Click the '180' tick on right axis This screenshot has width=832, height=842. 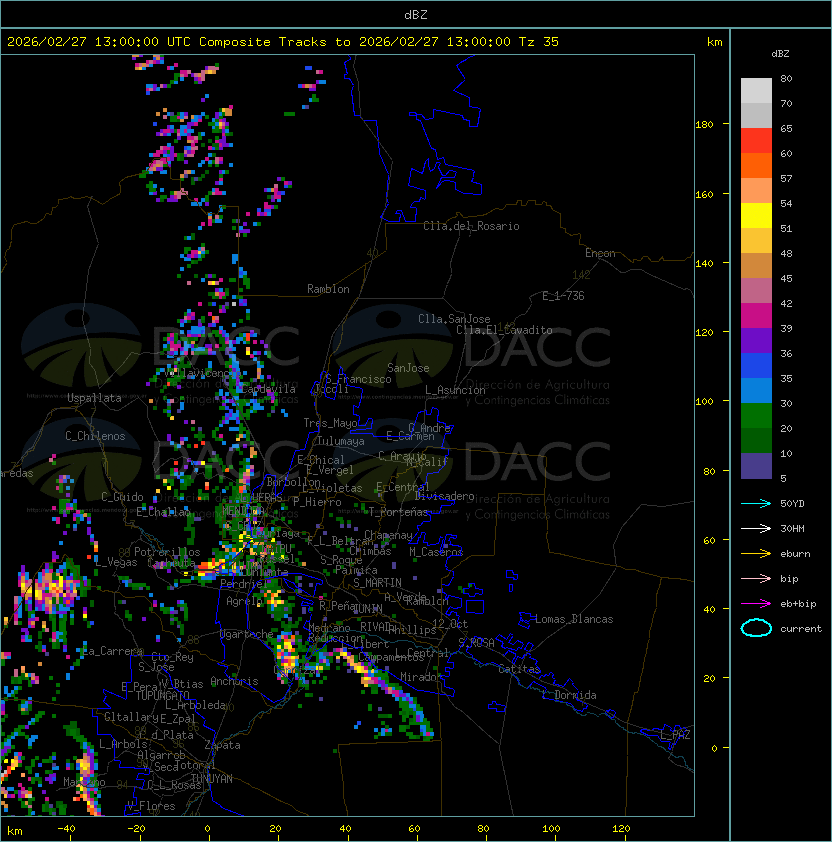pos(704,125)
